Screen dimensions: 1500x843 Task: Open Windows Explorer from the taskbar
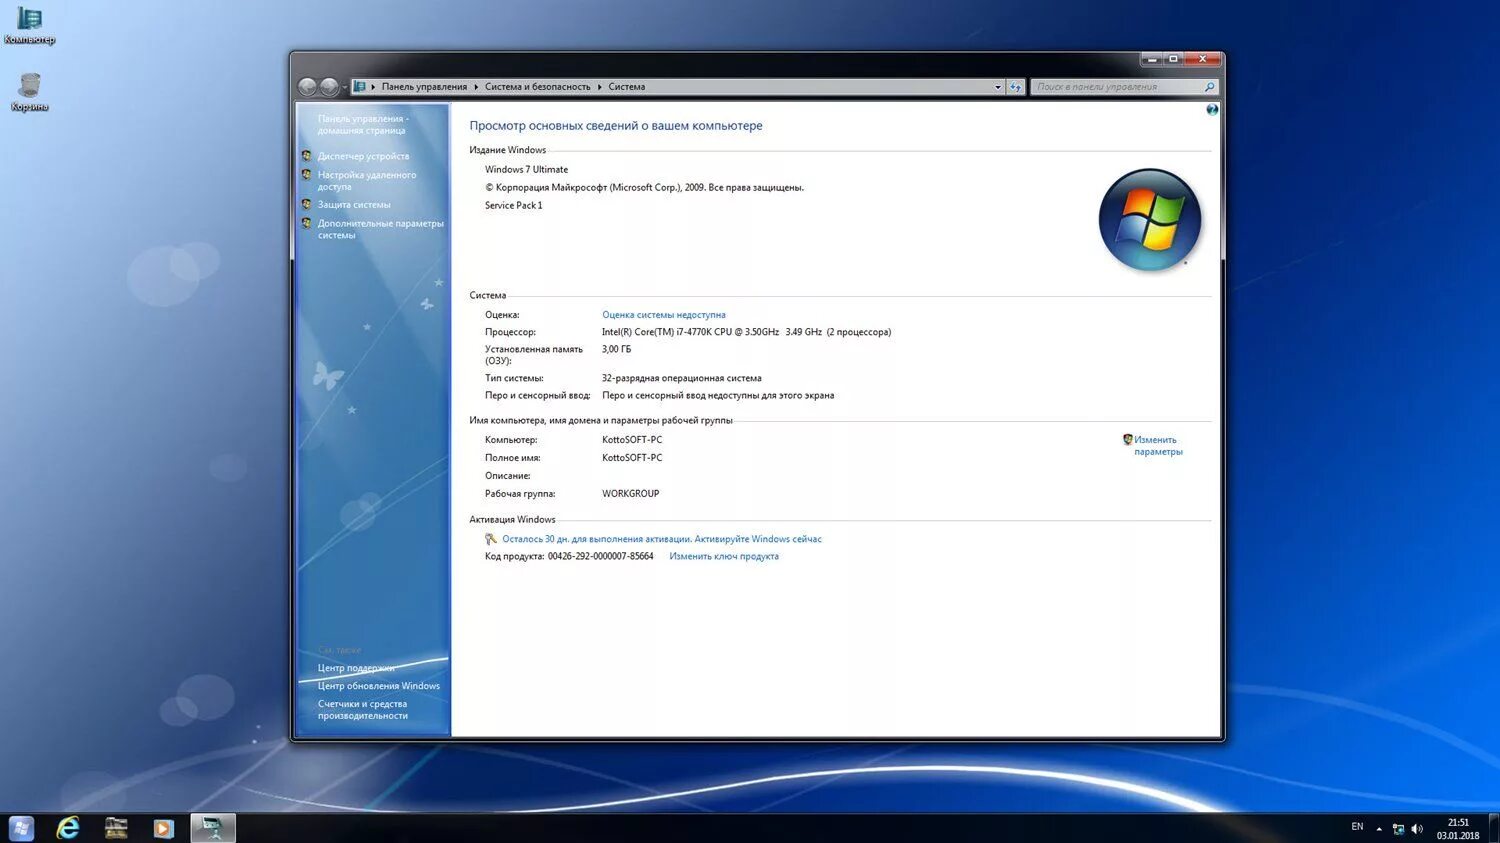click(x=116, y=828)
